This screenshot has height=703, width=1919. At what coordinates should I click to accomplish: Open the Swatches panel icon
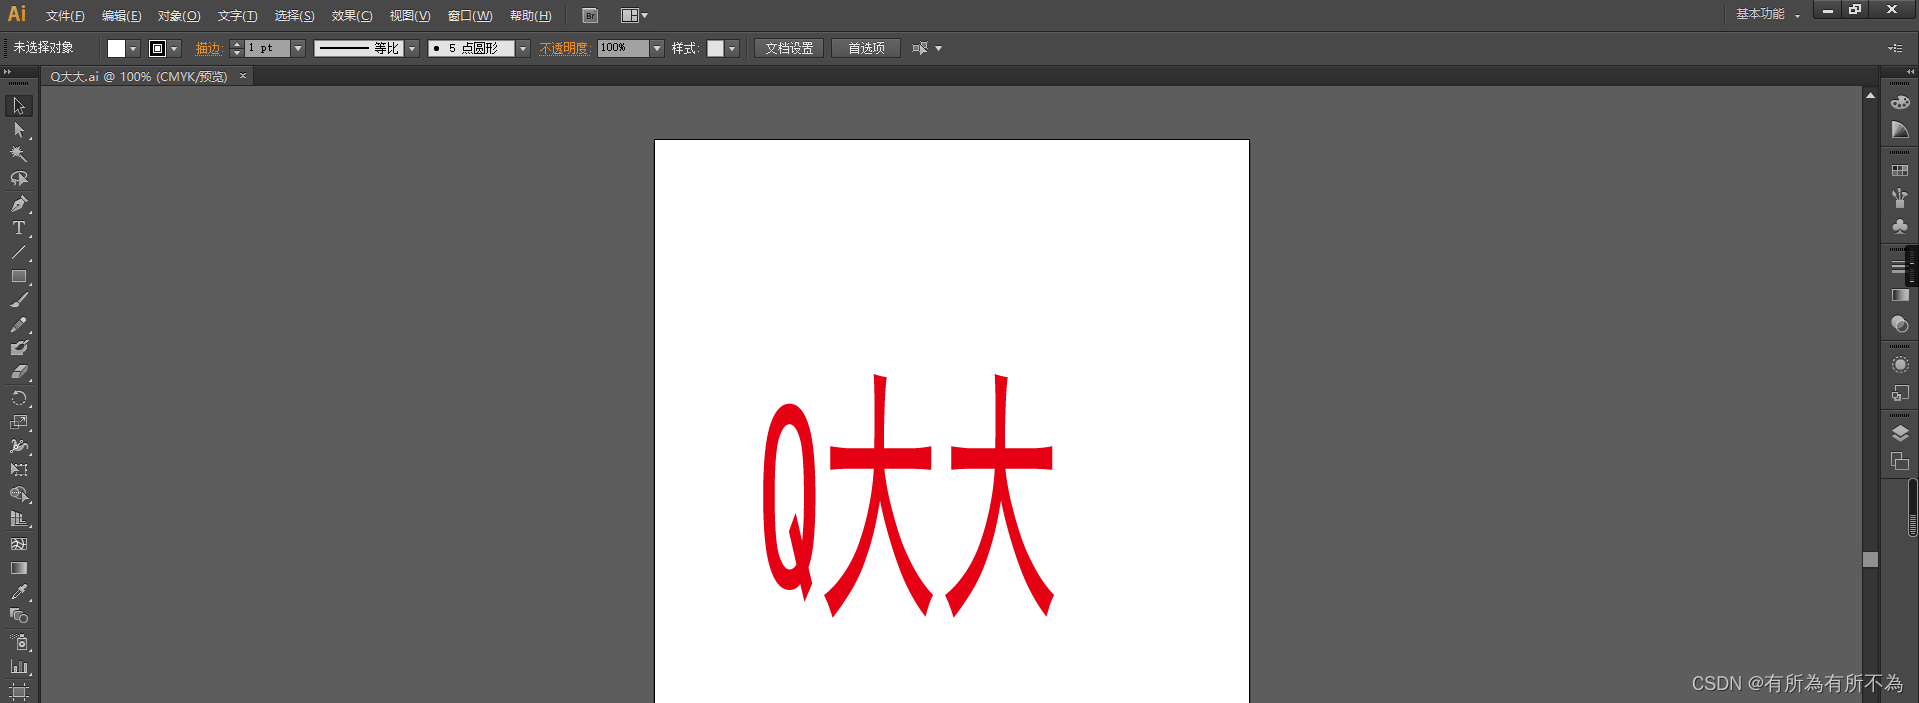coord(1900,171)
